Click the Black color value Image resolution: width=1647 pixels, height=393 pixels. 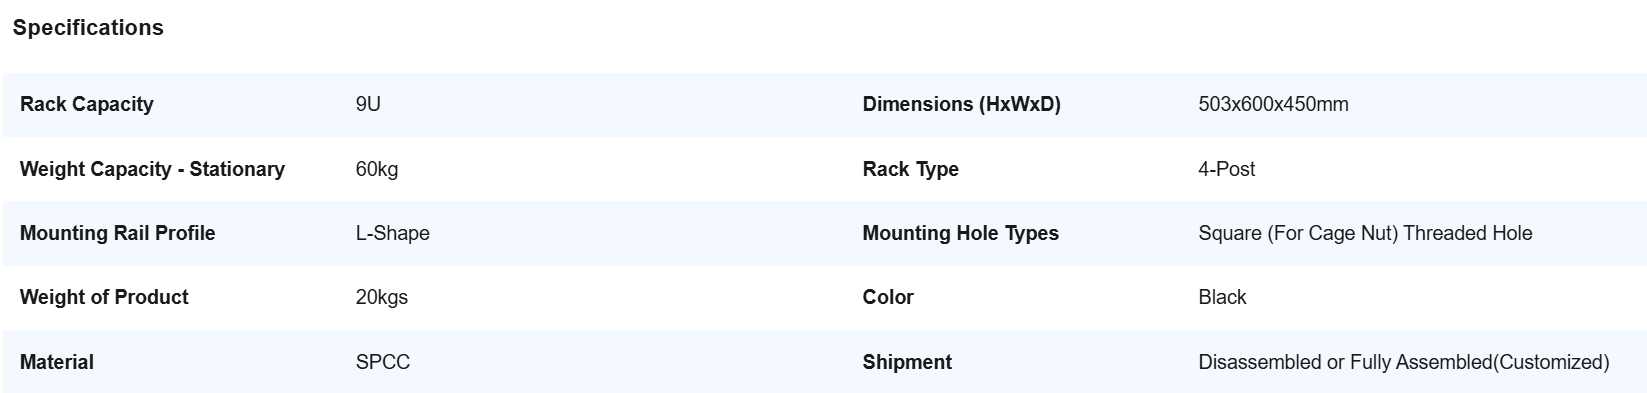[x=1222, y=297]
